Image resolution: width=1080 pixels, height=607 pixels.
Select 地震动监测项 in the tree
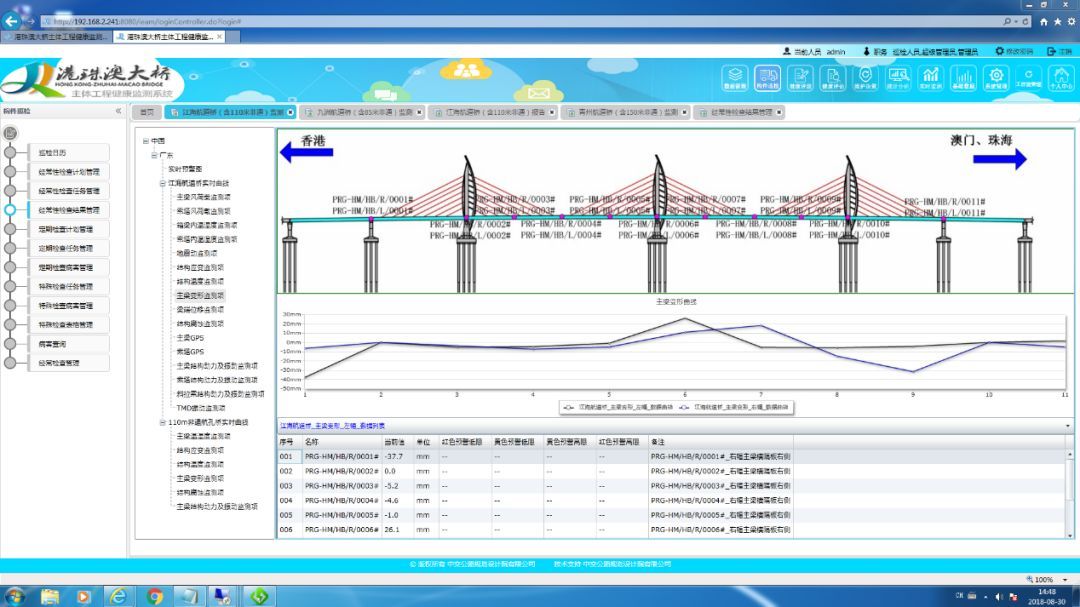(197, 254)
